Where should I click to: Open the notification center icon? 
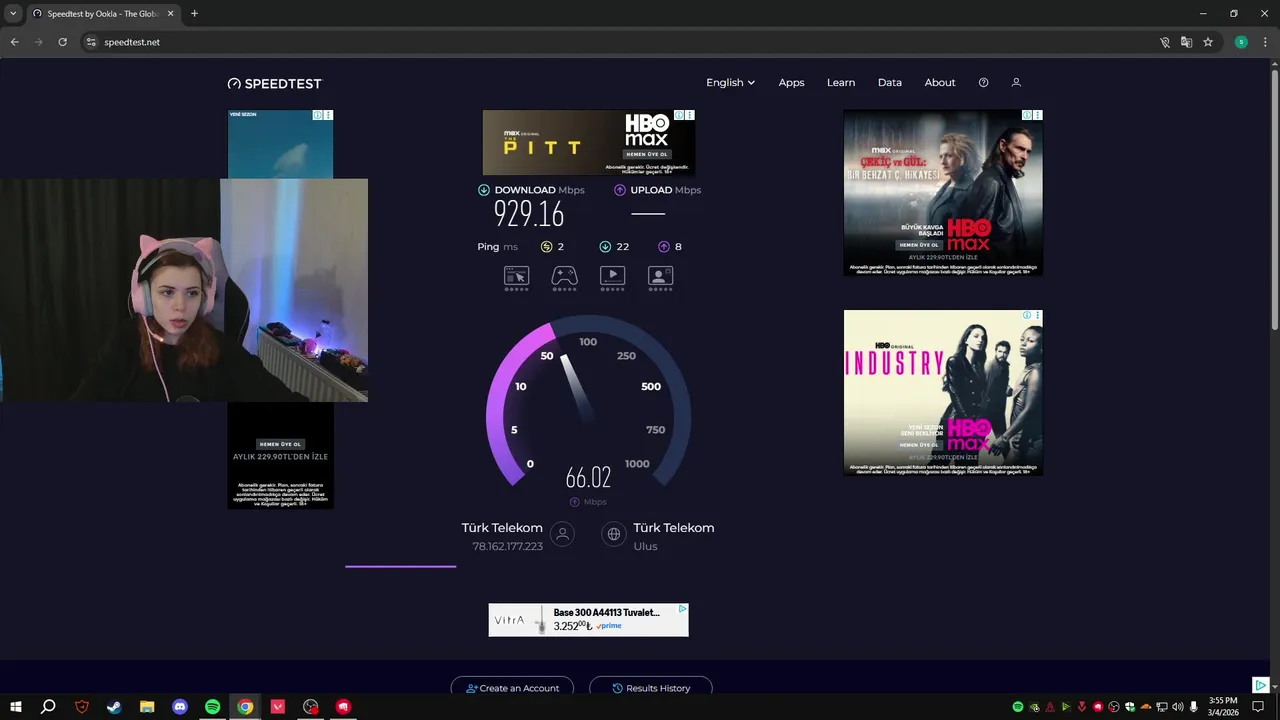click(x=1258, y=707)
